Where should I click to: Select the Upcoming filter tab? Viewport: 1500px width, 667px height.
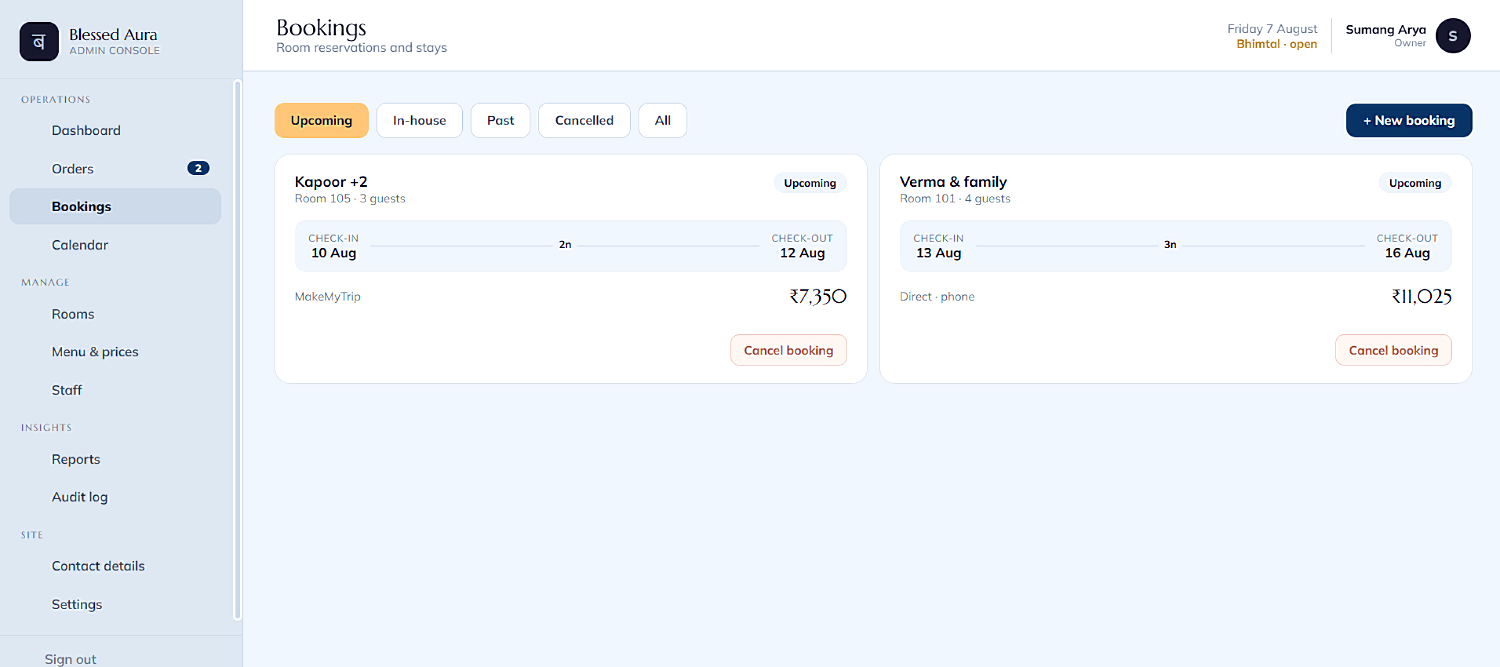pyautogui.click(x=321, y=120)
